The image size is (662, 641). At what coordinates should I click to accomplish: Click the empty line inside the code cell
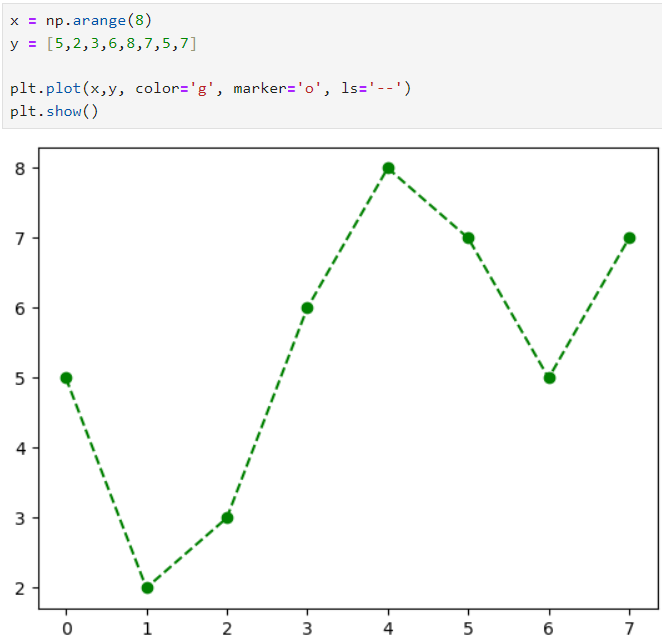coord(332,66)
